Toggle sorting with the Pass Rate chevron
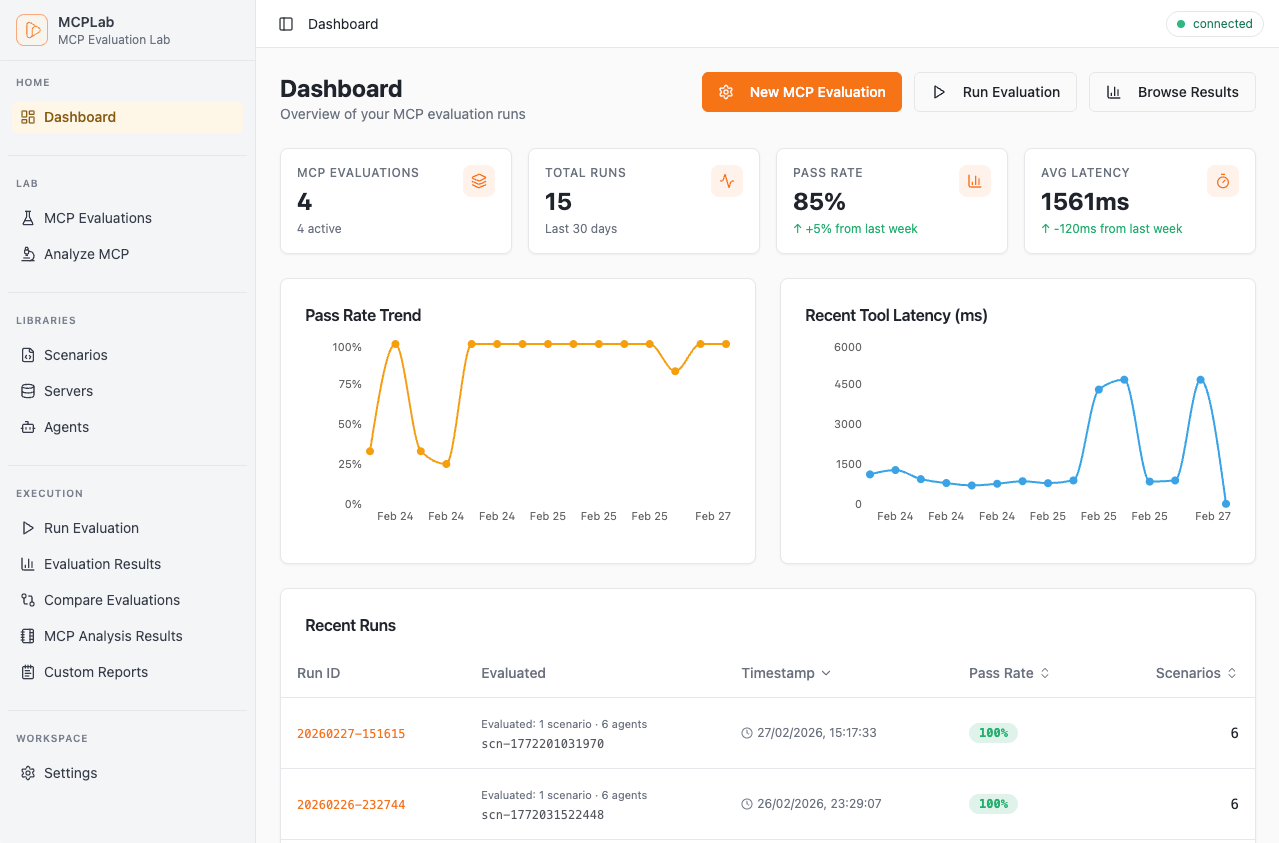 (x=1046, y=673)
